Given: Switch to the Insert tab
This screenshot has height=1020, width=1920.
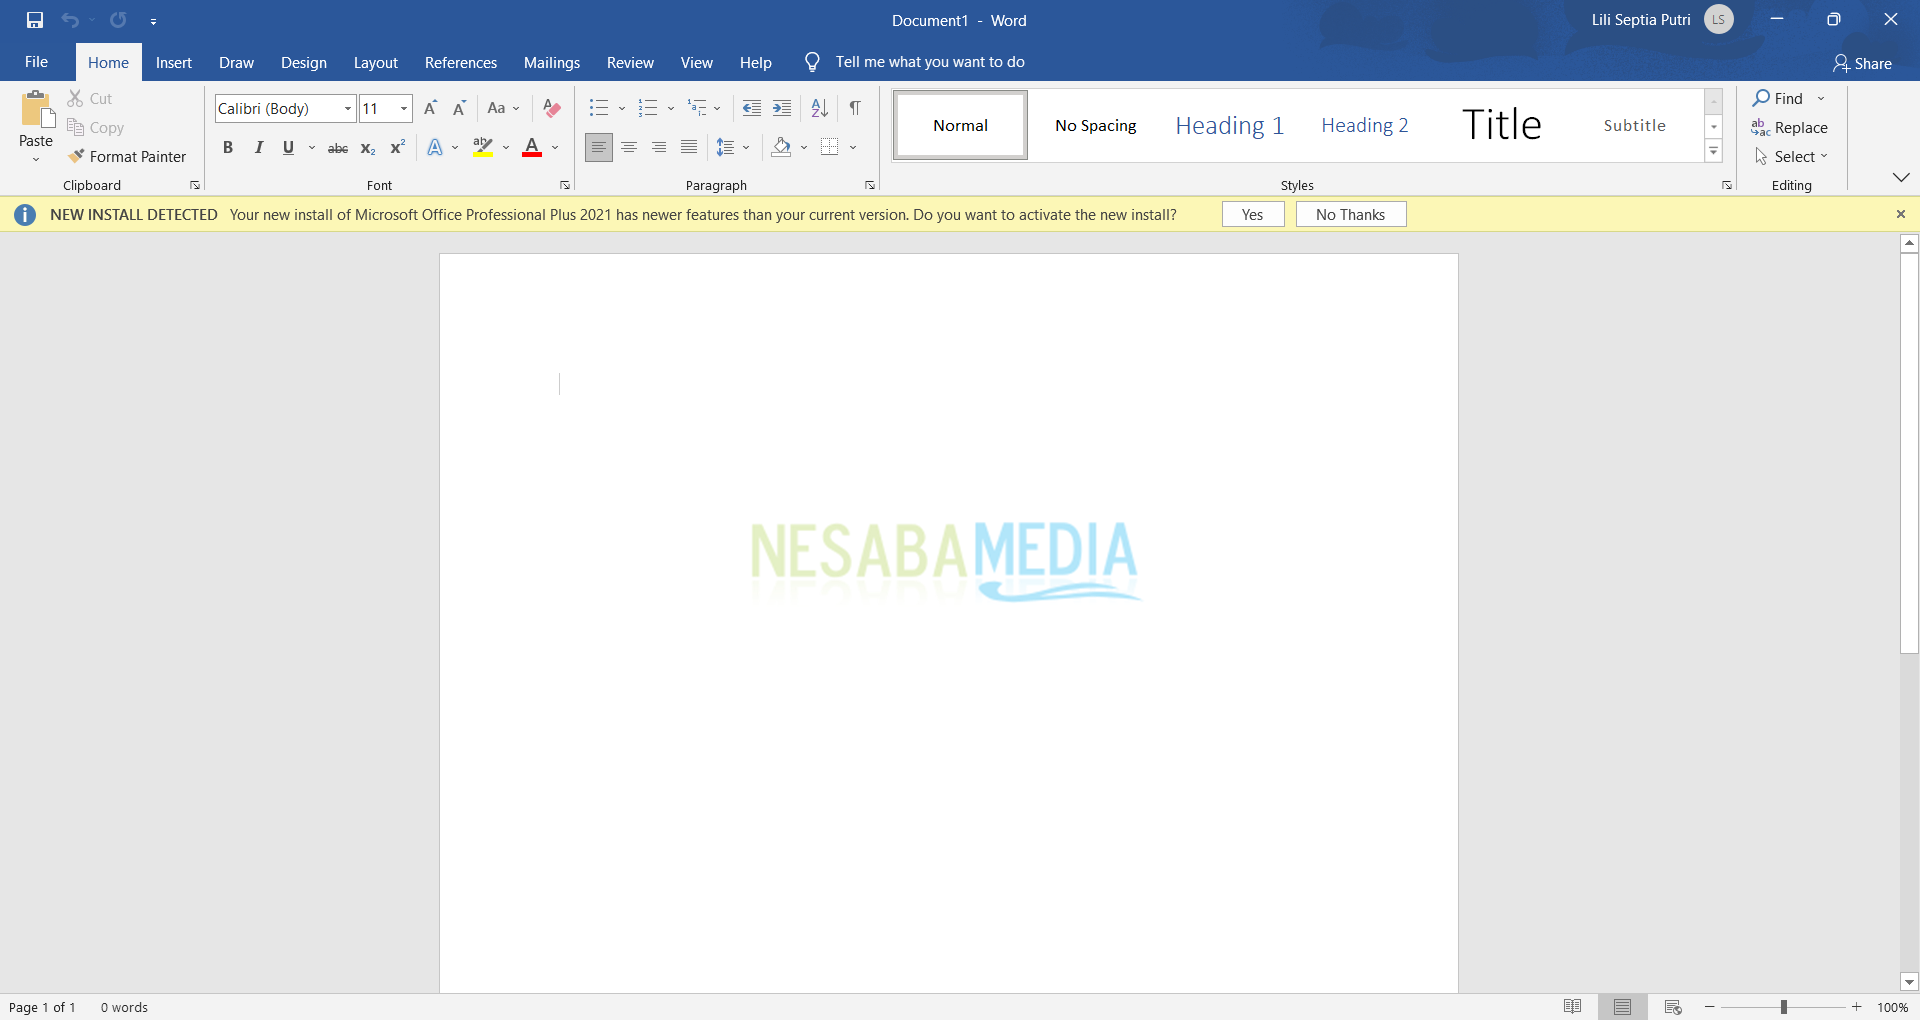Looking at the screenshot, I should click(174, 62).
